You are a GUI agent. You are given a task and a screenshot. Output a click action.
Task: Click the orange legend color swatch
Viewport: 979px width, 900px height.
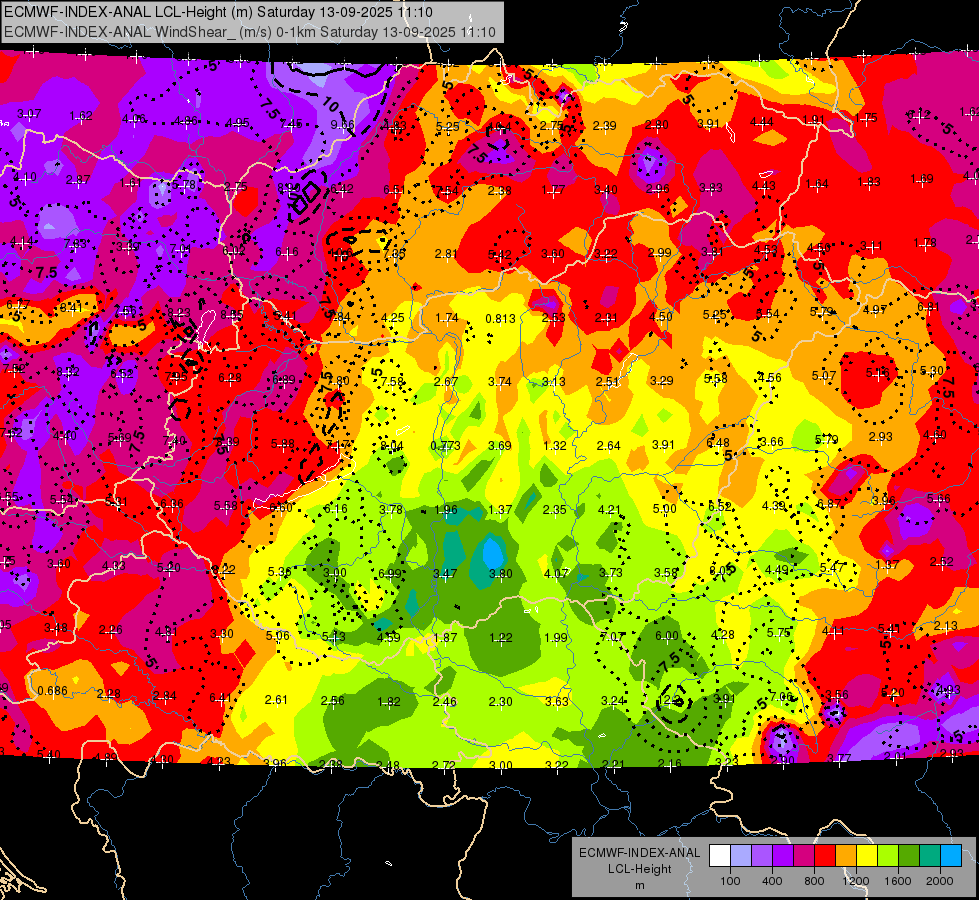pos(846,855)
